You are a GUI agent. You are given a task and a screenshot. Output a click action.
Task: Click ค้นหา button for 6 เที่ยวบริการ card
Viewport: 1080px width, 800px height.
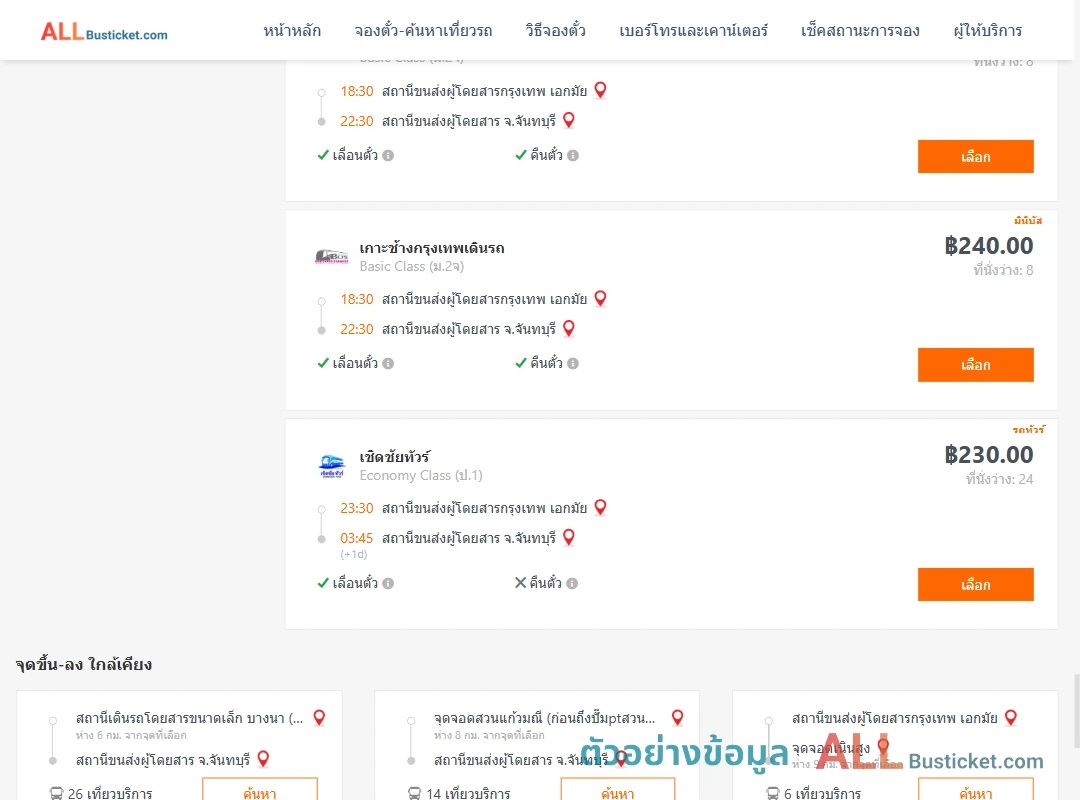pos(975,791)
